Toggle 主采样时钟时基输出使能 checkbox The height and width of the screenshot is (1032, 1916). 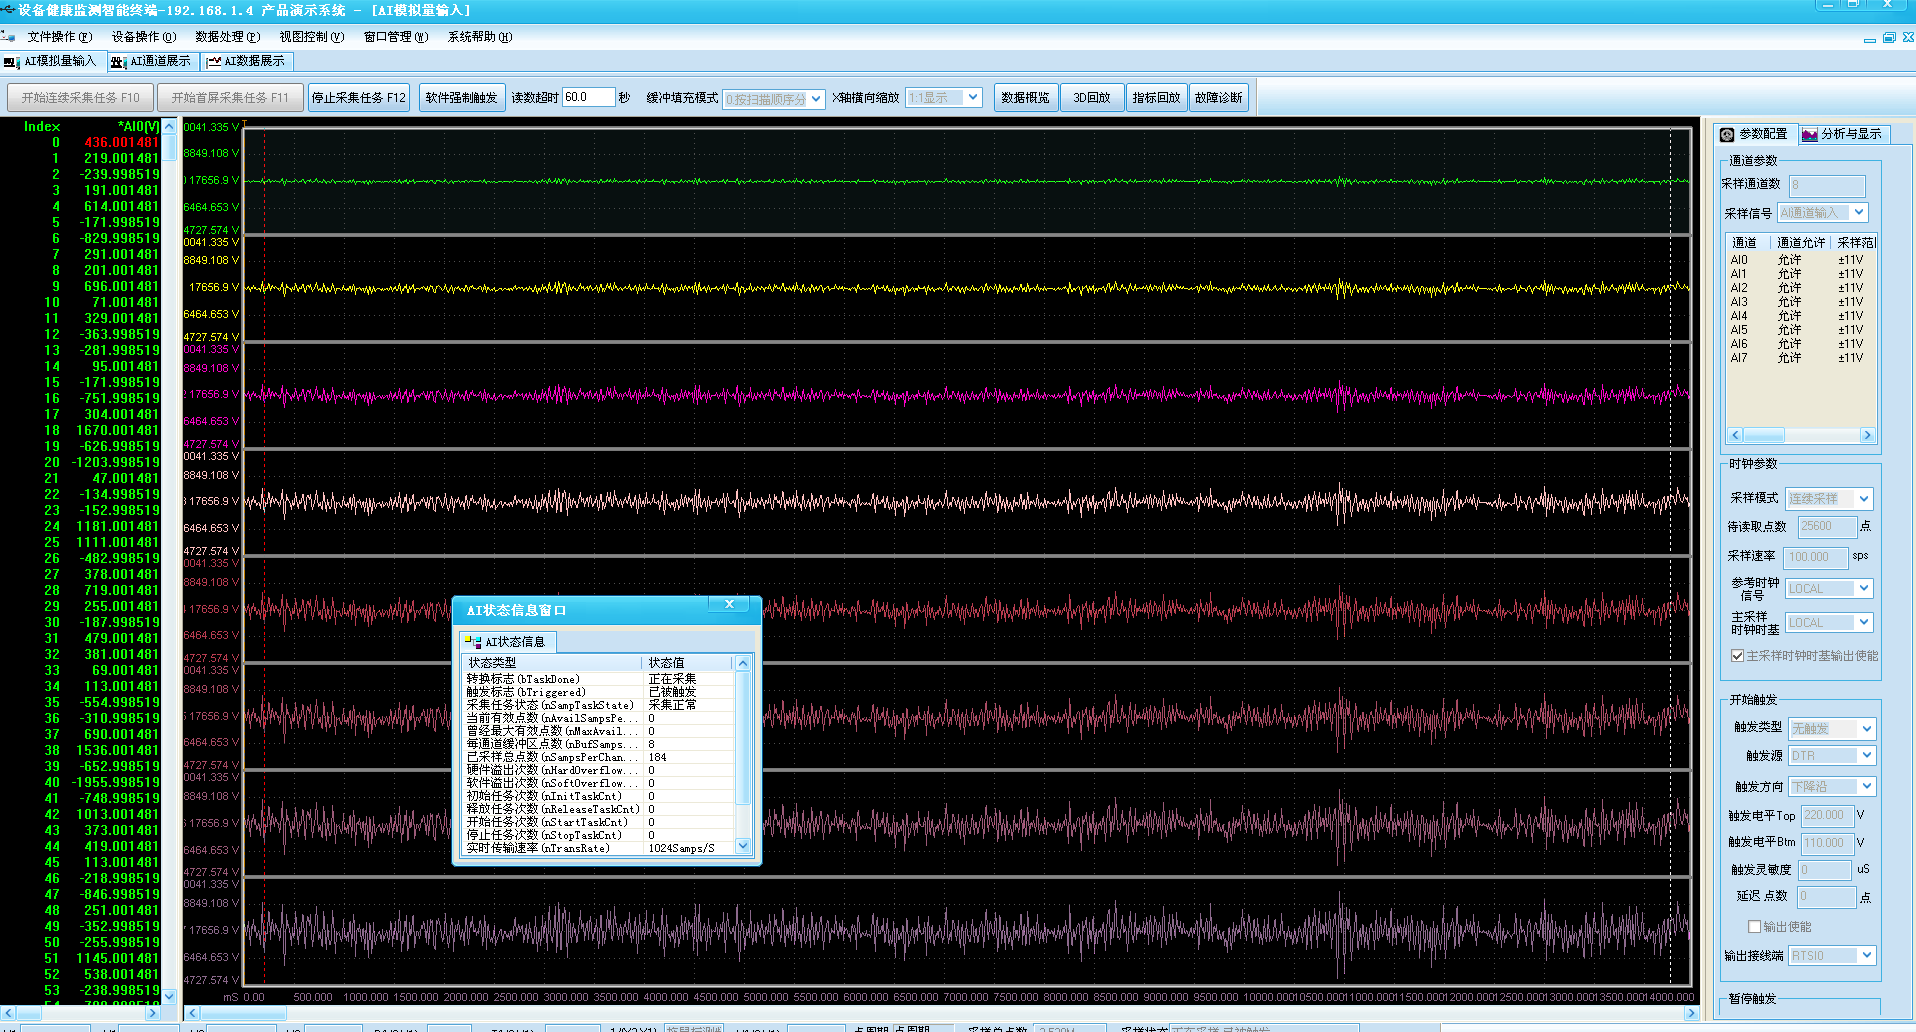click(1737, 656)
